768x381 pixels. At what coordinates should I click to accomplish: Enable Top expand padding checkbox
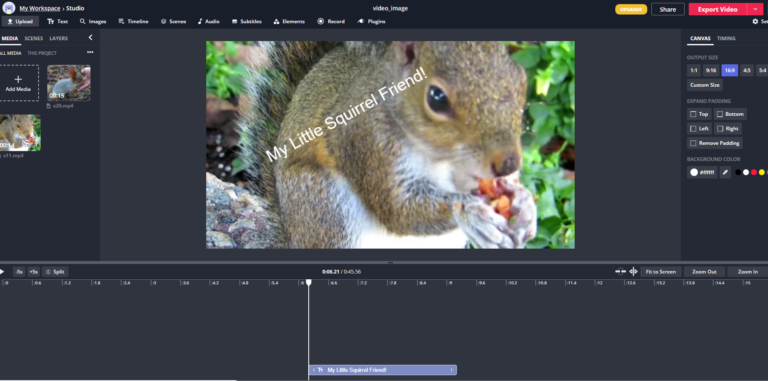coord(693,114)
